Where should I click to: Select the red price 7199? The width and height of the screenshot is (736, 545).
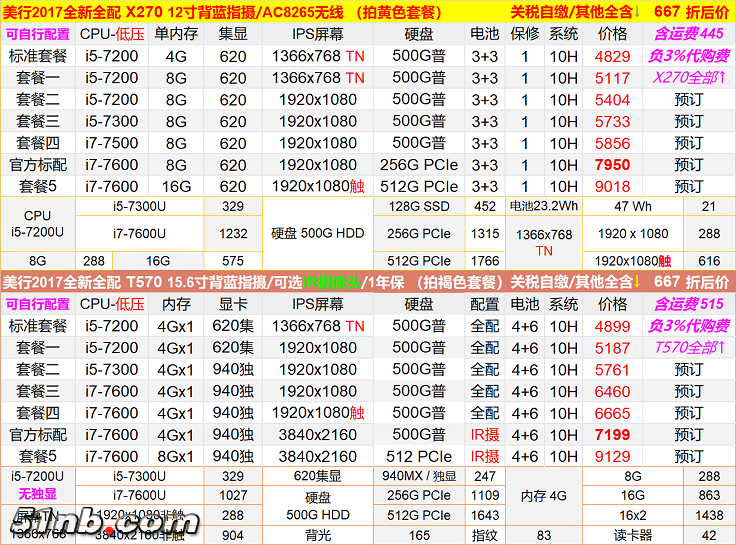coord(612,435)
